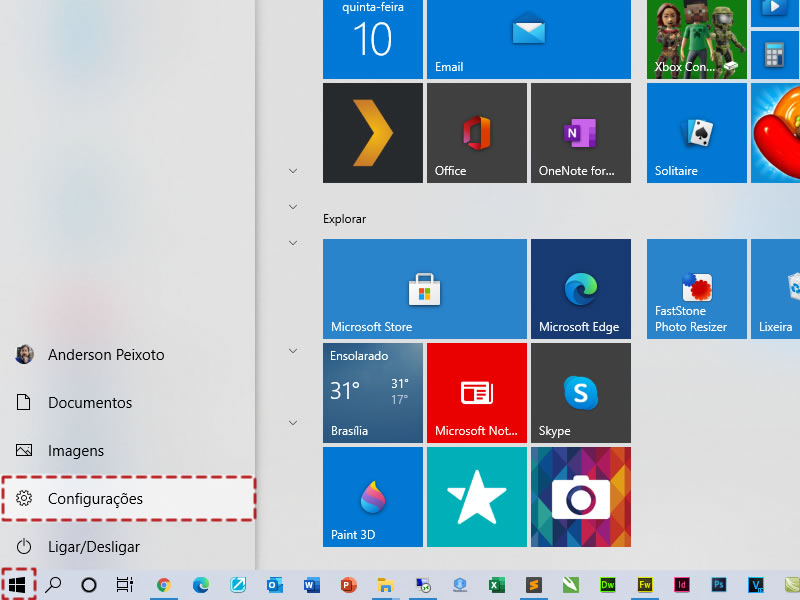Open the Email tile

529,39
